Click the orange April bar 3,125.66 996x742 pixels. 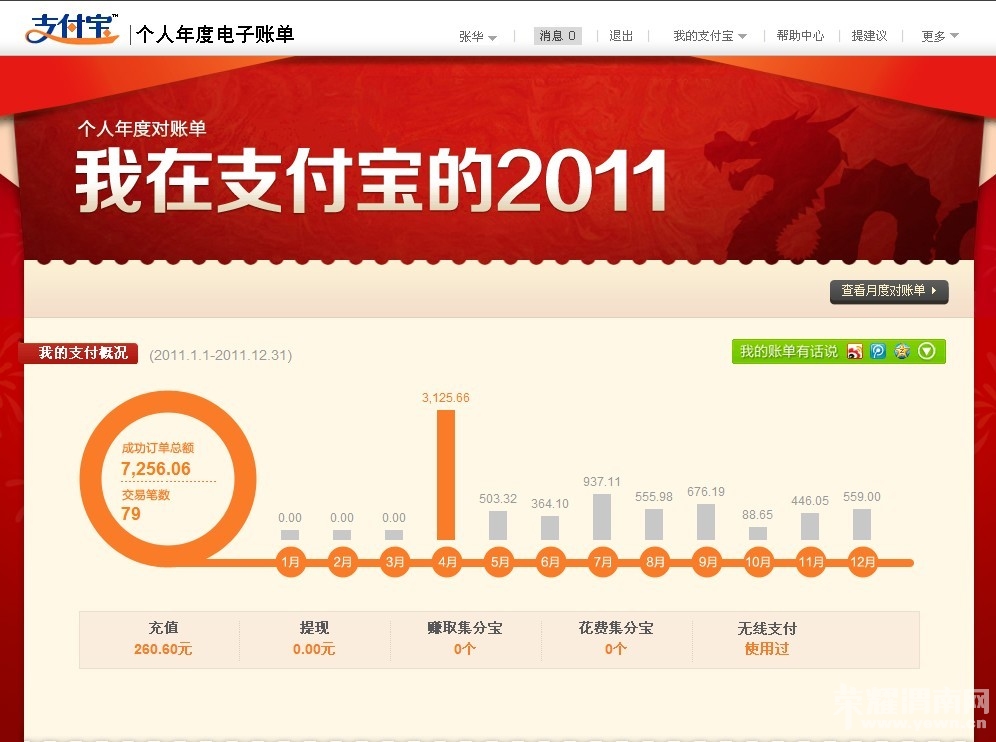click(x=446, y=475)
